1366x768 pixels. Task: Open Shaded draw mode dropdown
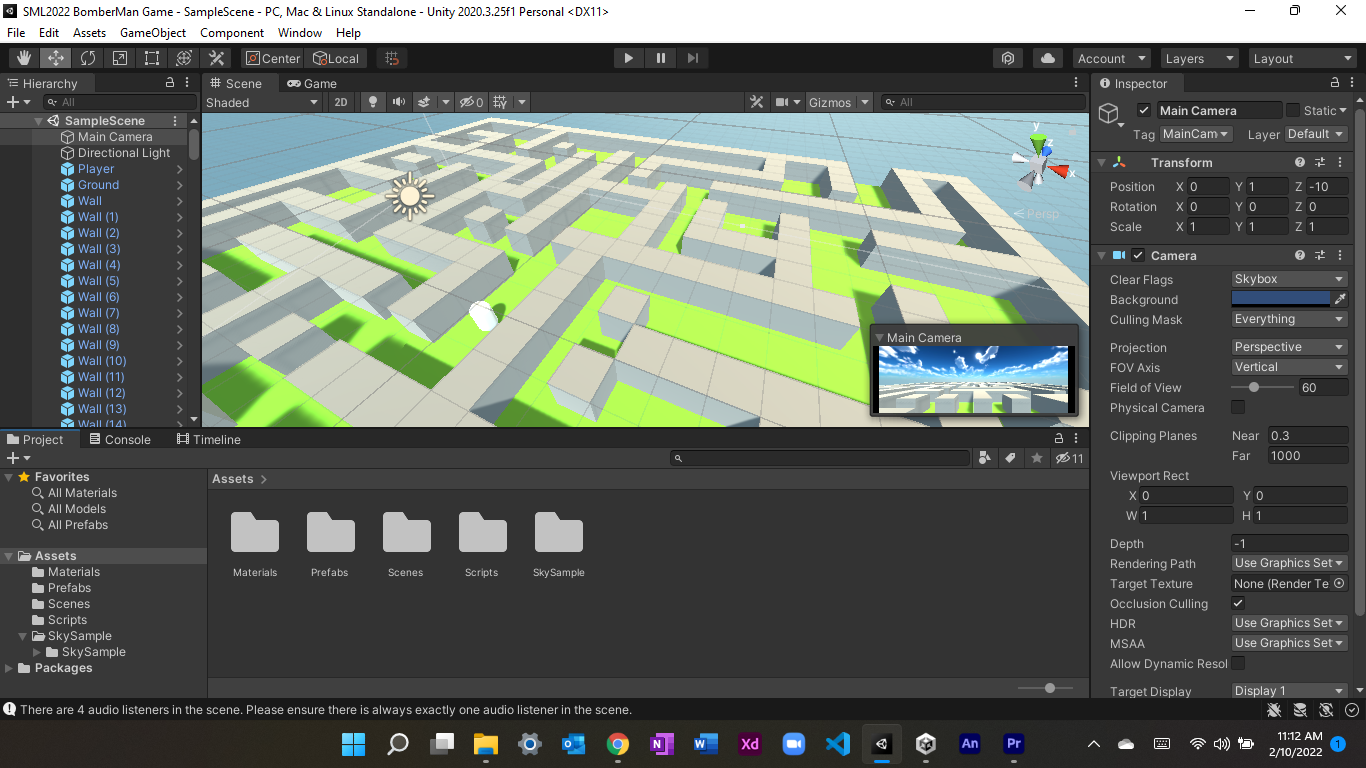(x=262, y=102)
